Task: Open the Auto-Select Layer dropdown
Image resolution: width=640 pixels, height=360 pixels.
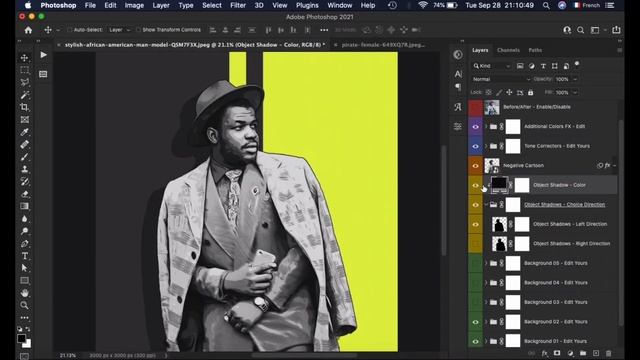Action: (119, 30)
